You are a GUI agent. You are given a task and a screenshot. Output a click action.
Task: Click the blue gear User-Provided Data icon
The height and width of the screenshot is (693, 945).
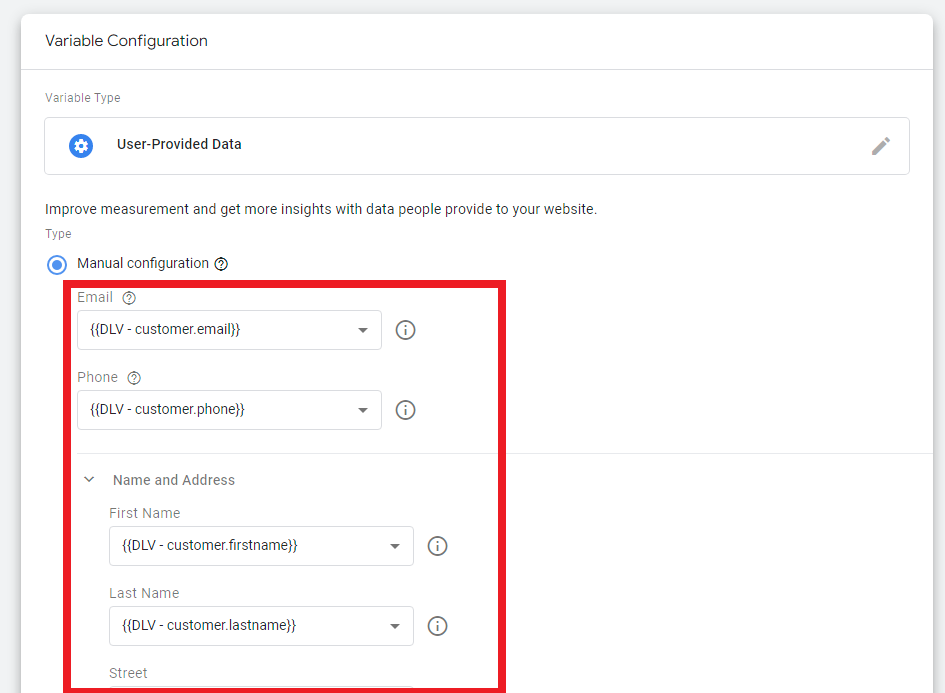[81, 146]
